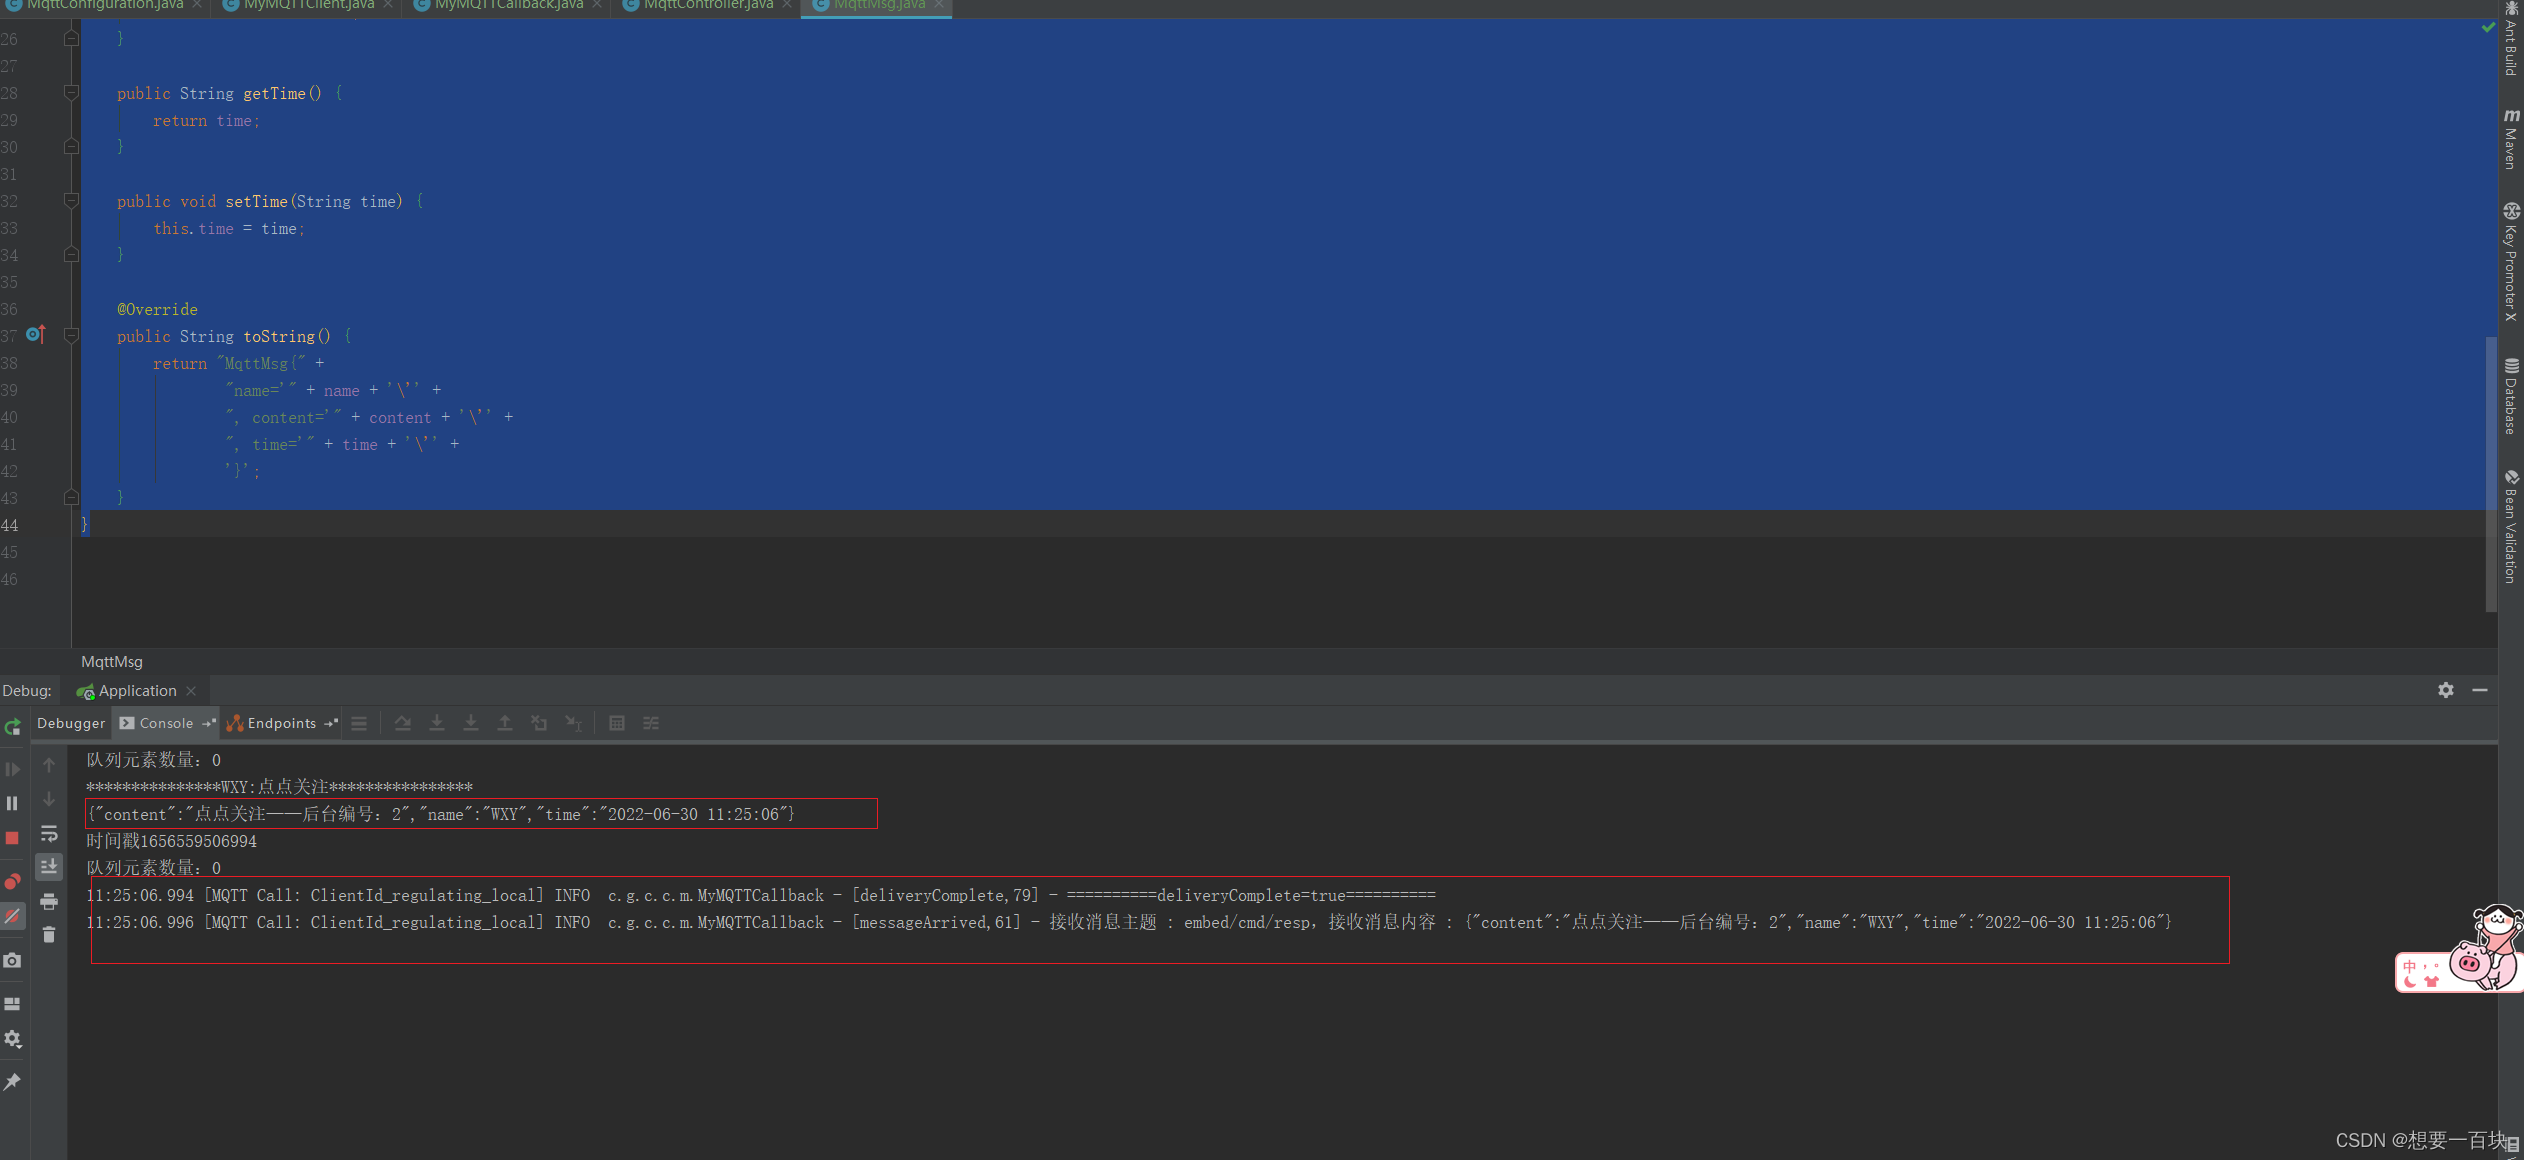The image size is (2524, 1160).
Task: Click the 'deliveryComplete=true' log line
Action: coord(761,895)
